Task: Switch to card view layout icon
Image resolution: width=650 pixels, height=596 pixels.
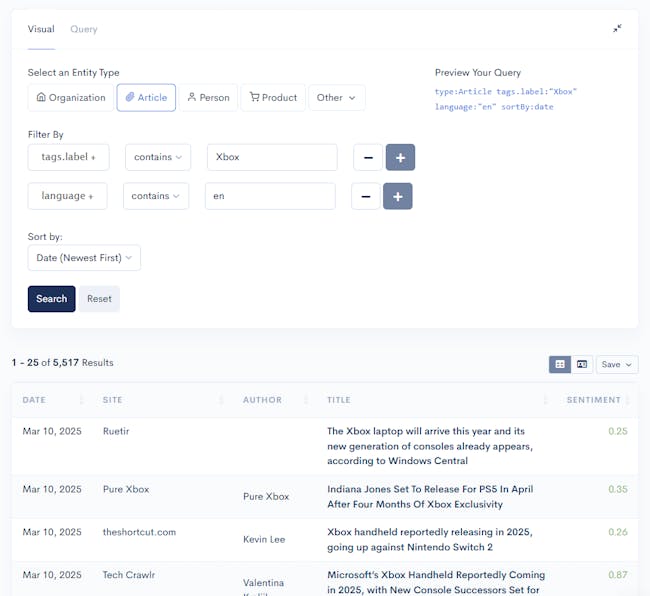Action: [x=582, y=365]
